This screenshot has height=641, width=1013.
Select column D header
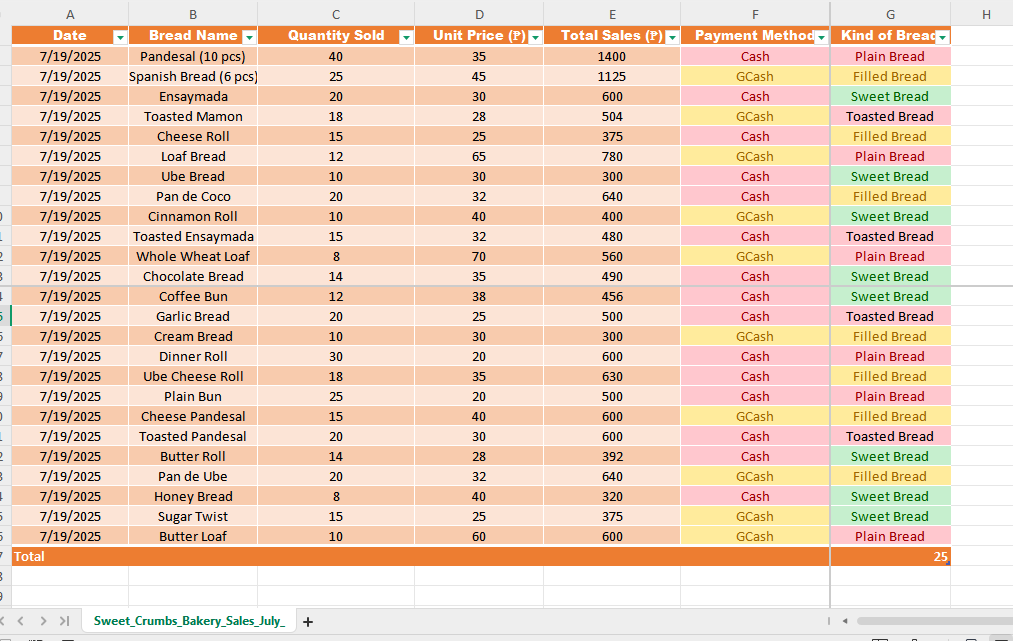pyautogui.click(x=479, y=14)
